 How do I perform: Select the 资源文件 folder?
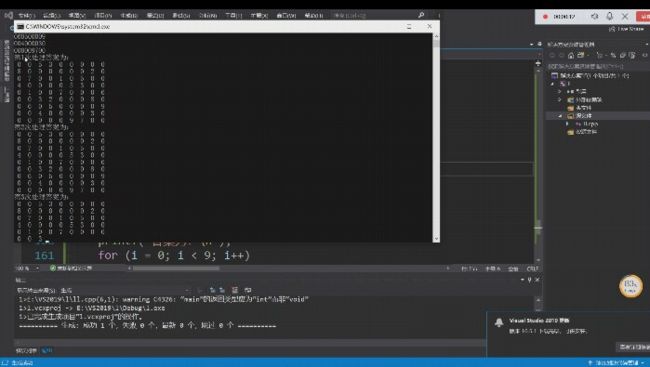582,132
